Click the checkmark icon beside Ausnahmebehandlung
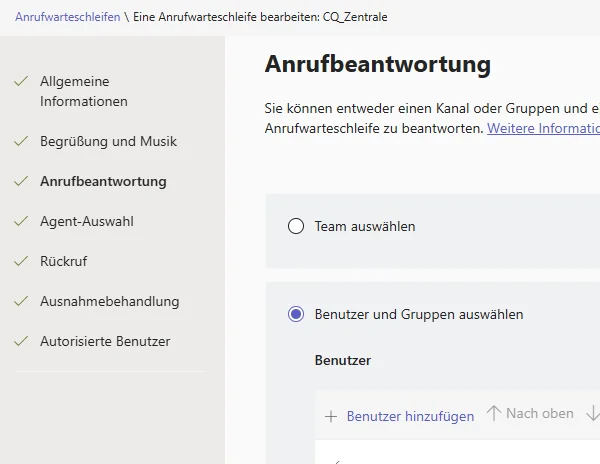Viewport: 600px width, 464px height. (x=21, y=301)
